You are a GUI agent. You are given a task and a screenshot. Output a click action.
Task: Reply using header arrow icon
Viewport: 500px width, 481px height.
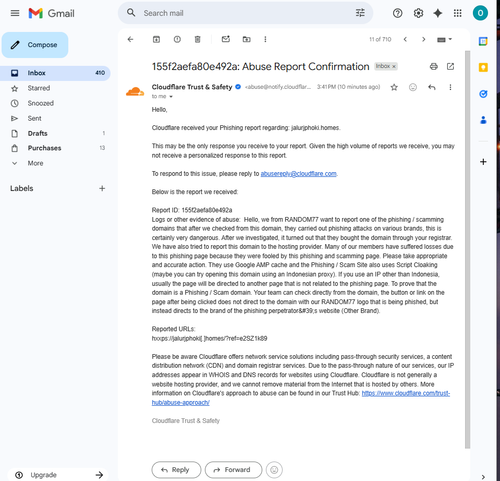(432, 87)
